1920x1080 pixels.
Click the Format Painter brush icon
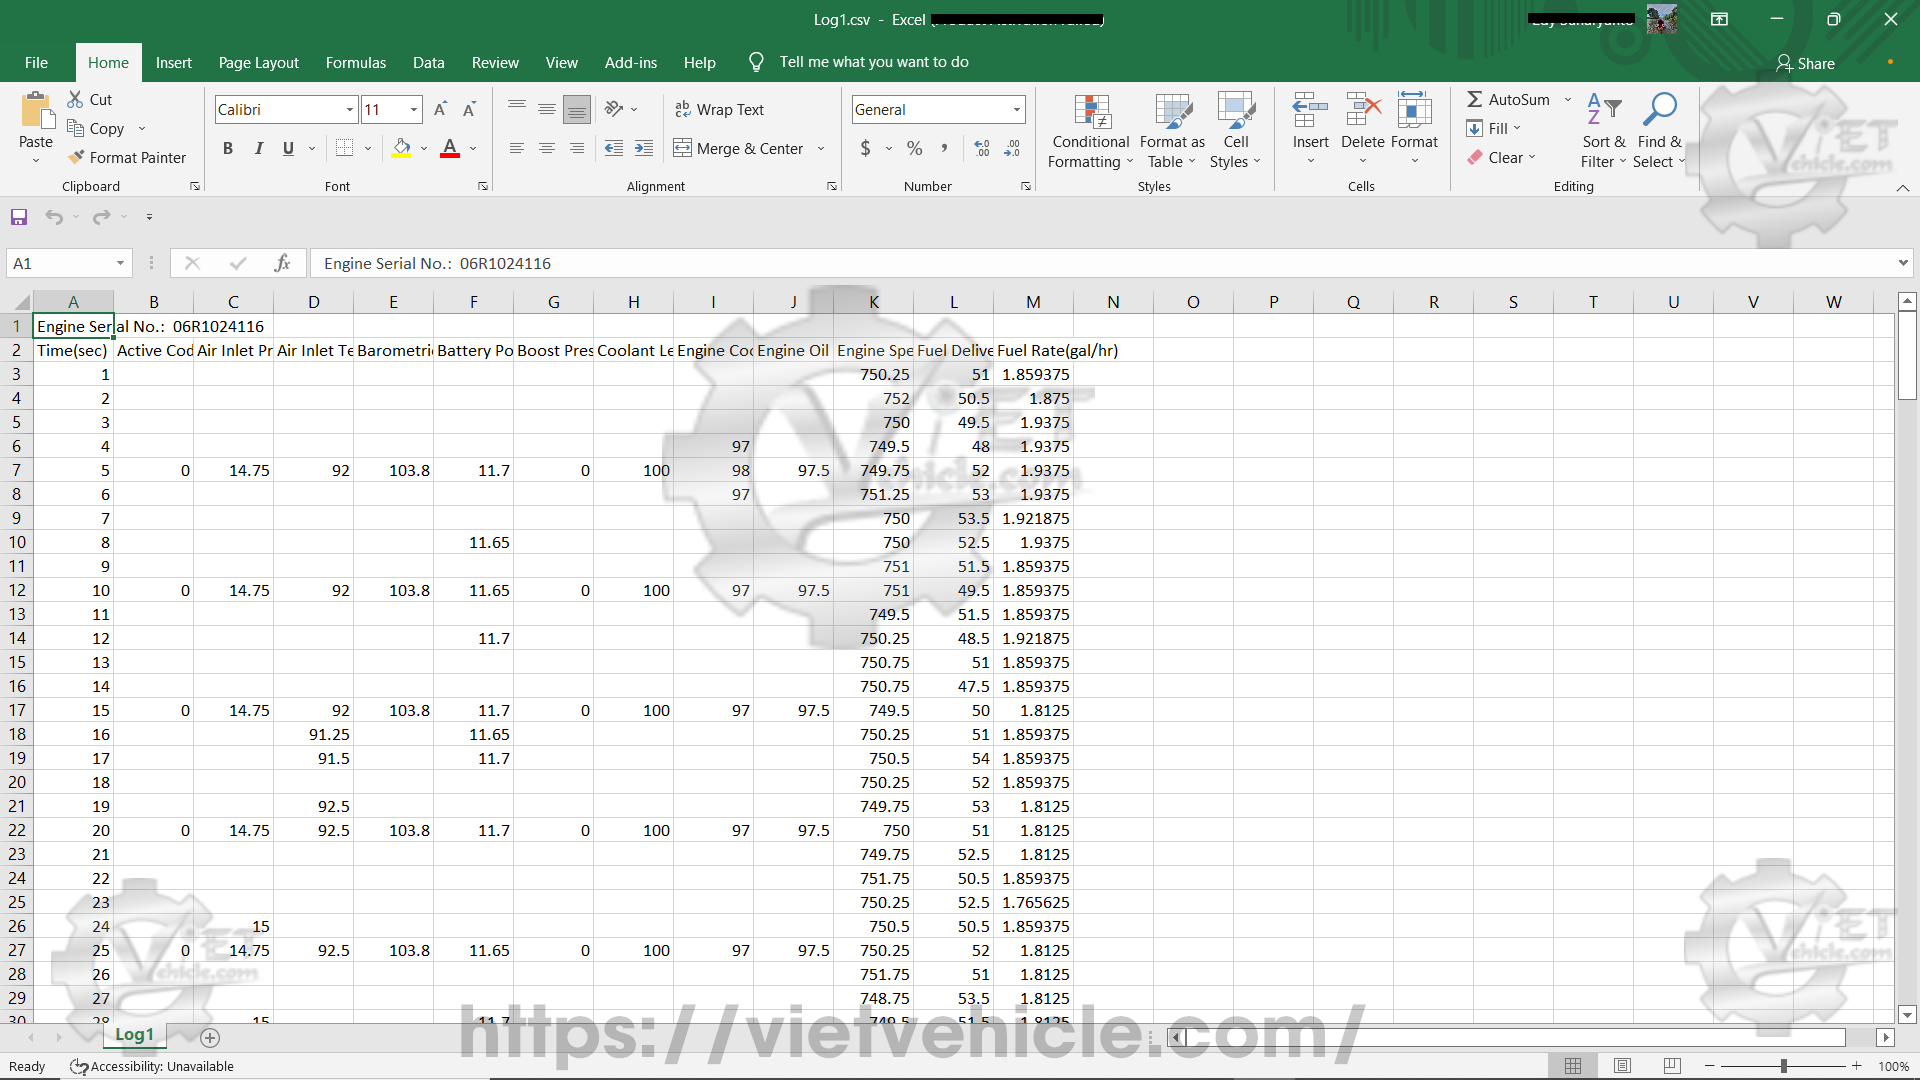tap(76, 157)
